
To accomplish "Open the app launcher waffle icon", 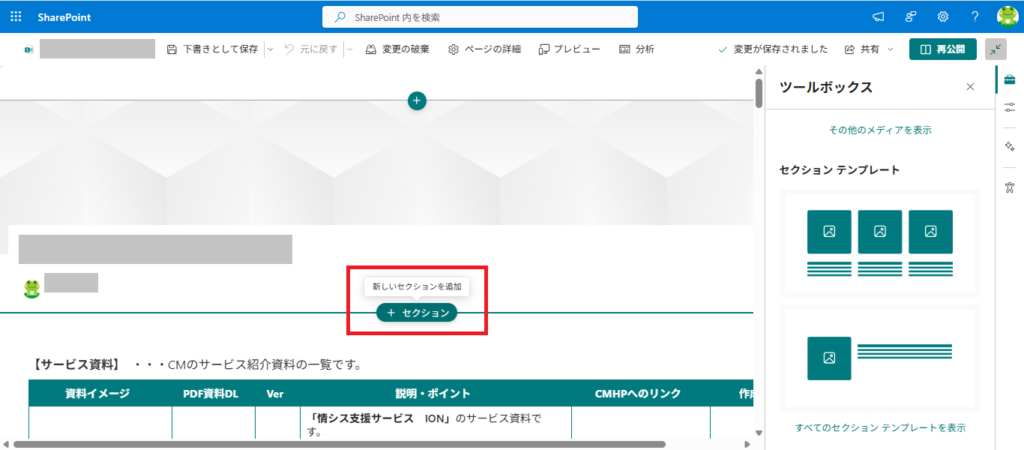I will [x=16, y=17].
